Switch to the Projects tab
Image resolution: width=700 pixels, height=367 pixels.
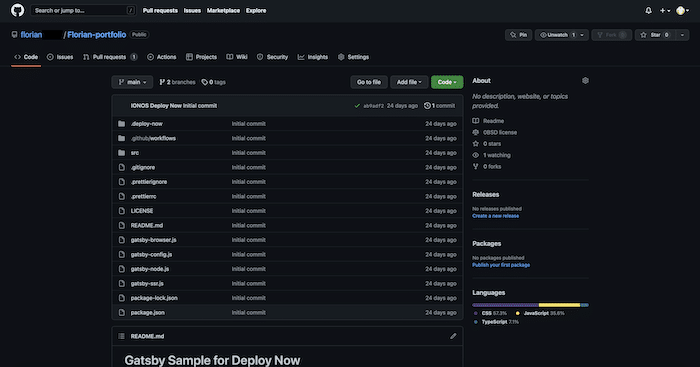tap(201, 57)
